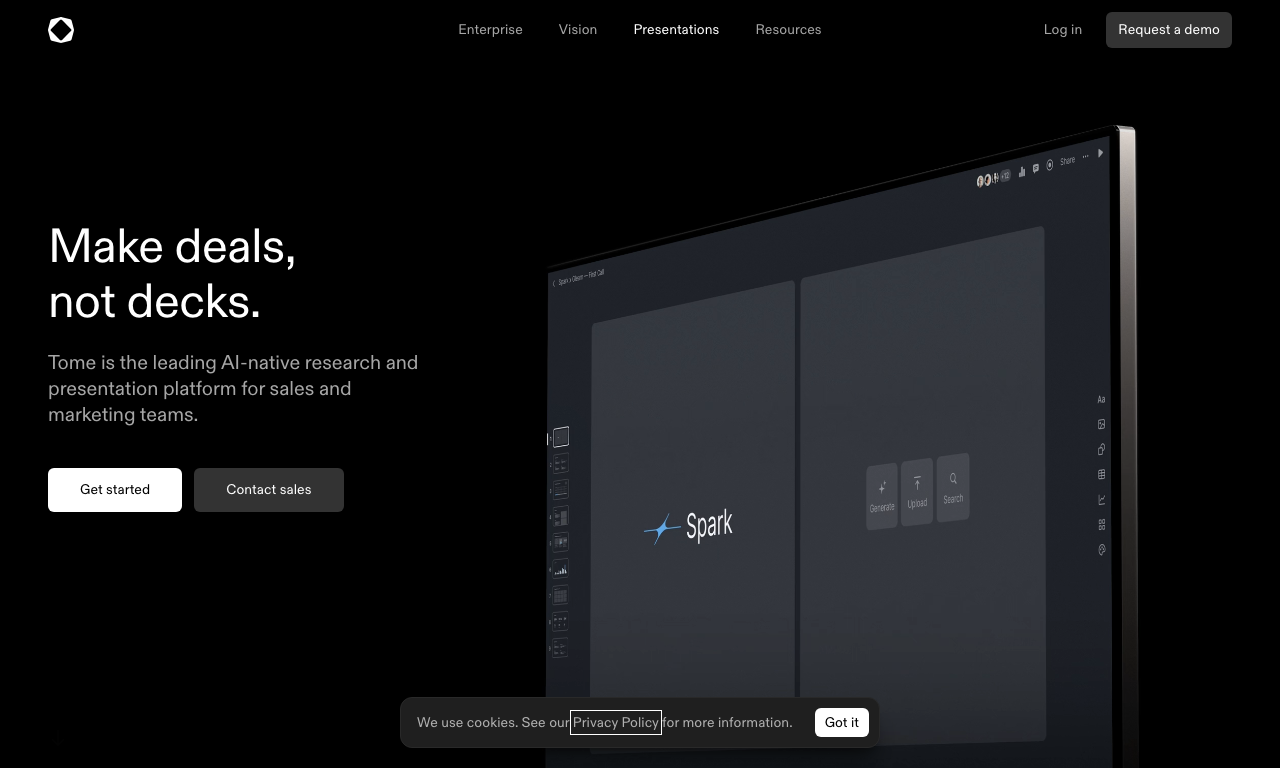The height and width of the screenshot is (768, 1280).
Task: Click the Upload tile in mockup
Action: click(x=917, y=492)
